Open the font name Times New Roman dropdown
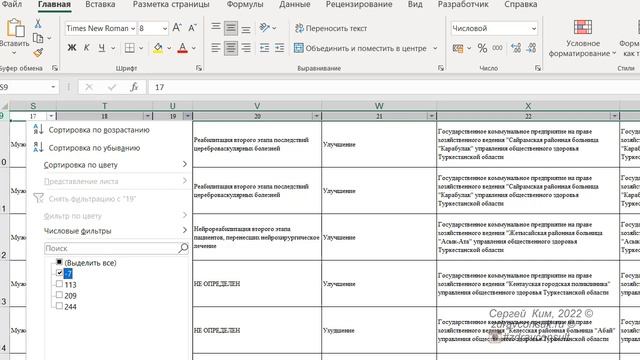This screenshot has width=640, height=360. click(133, 28)
